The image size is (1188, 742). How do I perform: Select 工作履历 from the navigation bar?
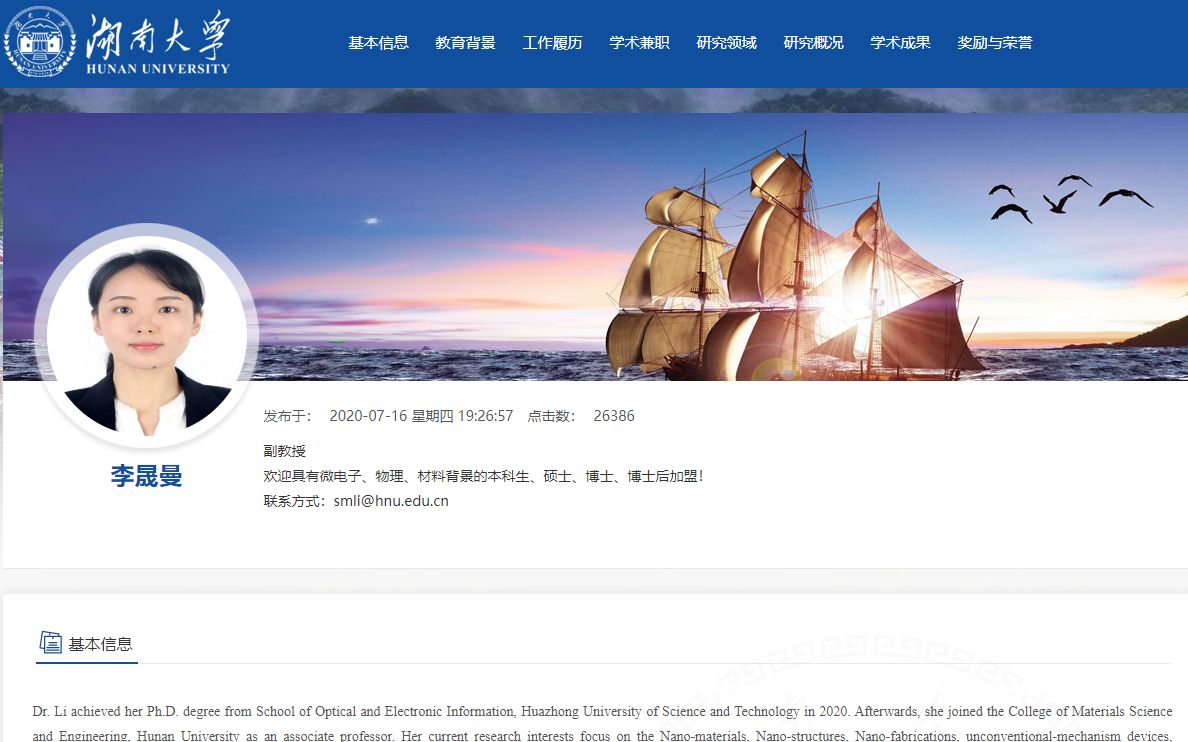552,42
